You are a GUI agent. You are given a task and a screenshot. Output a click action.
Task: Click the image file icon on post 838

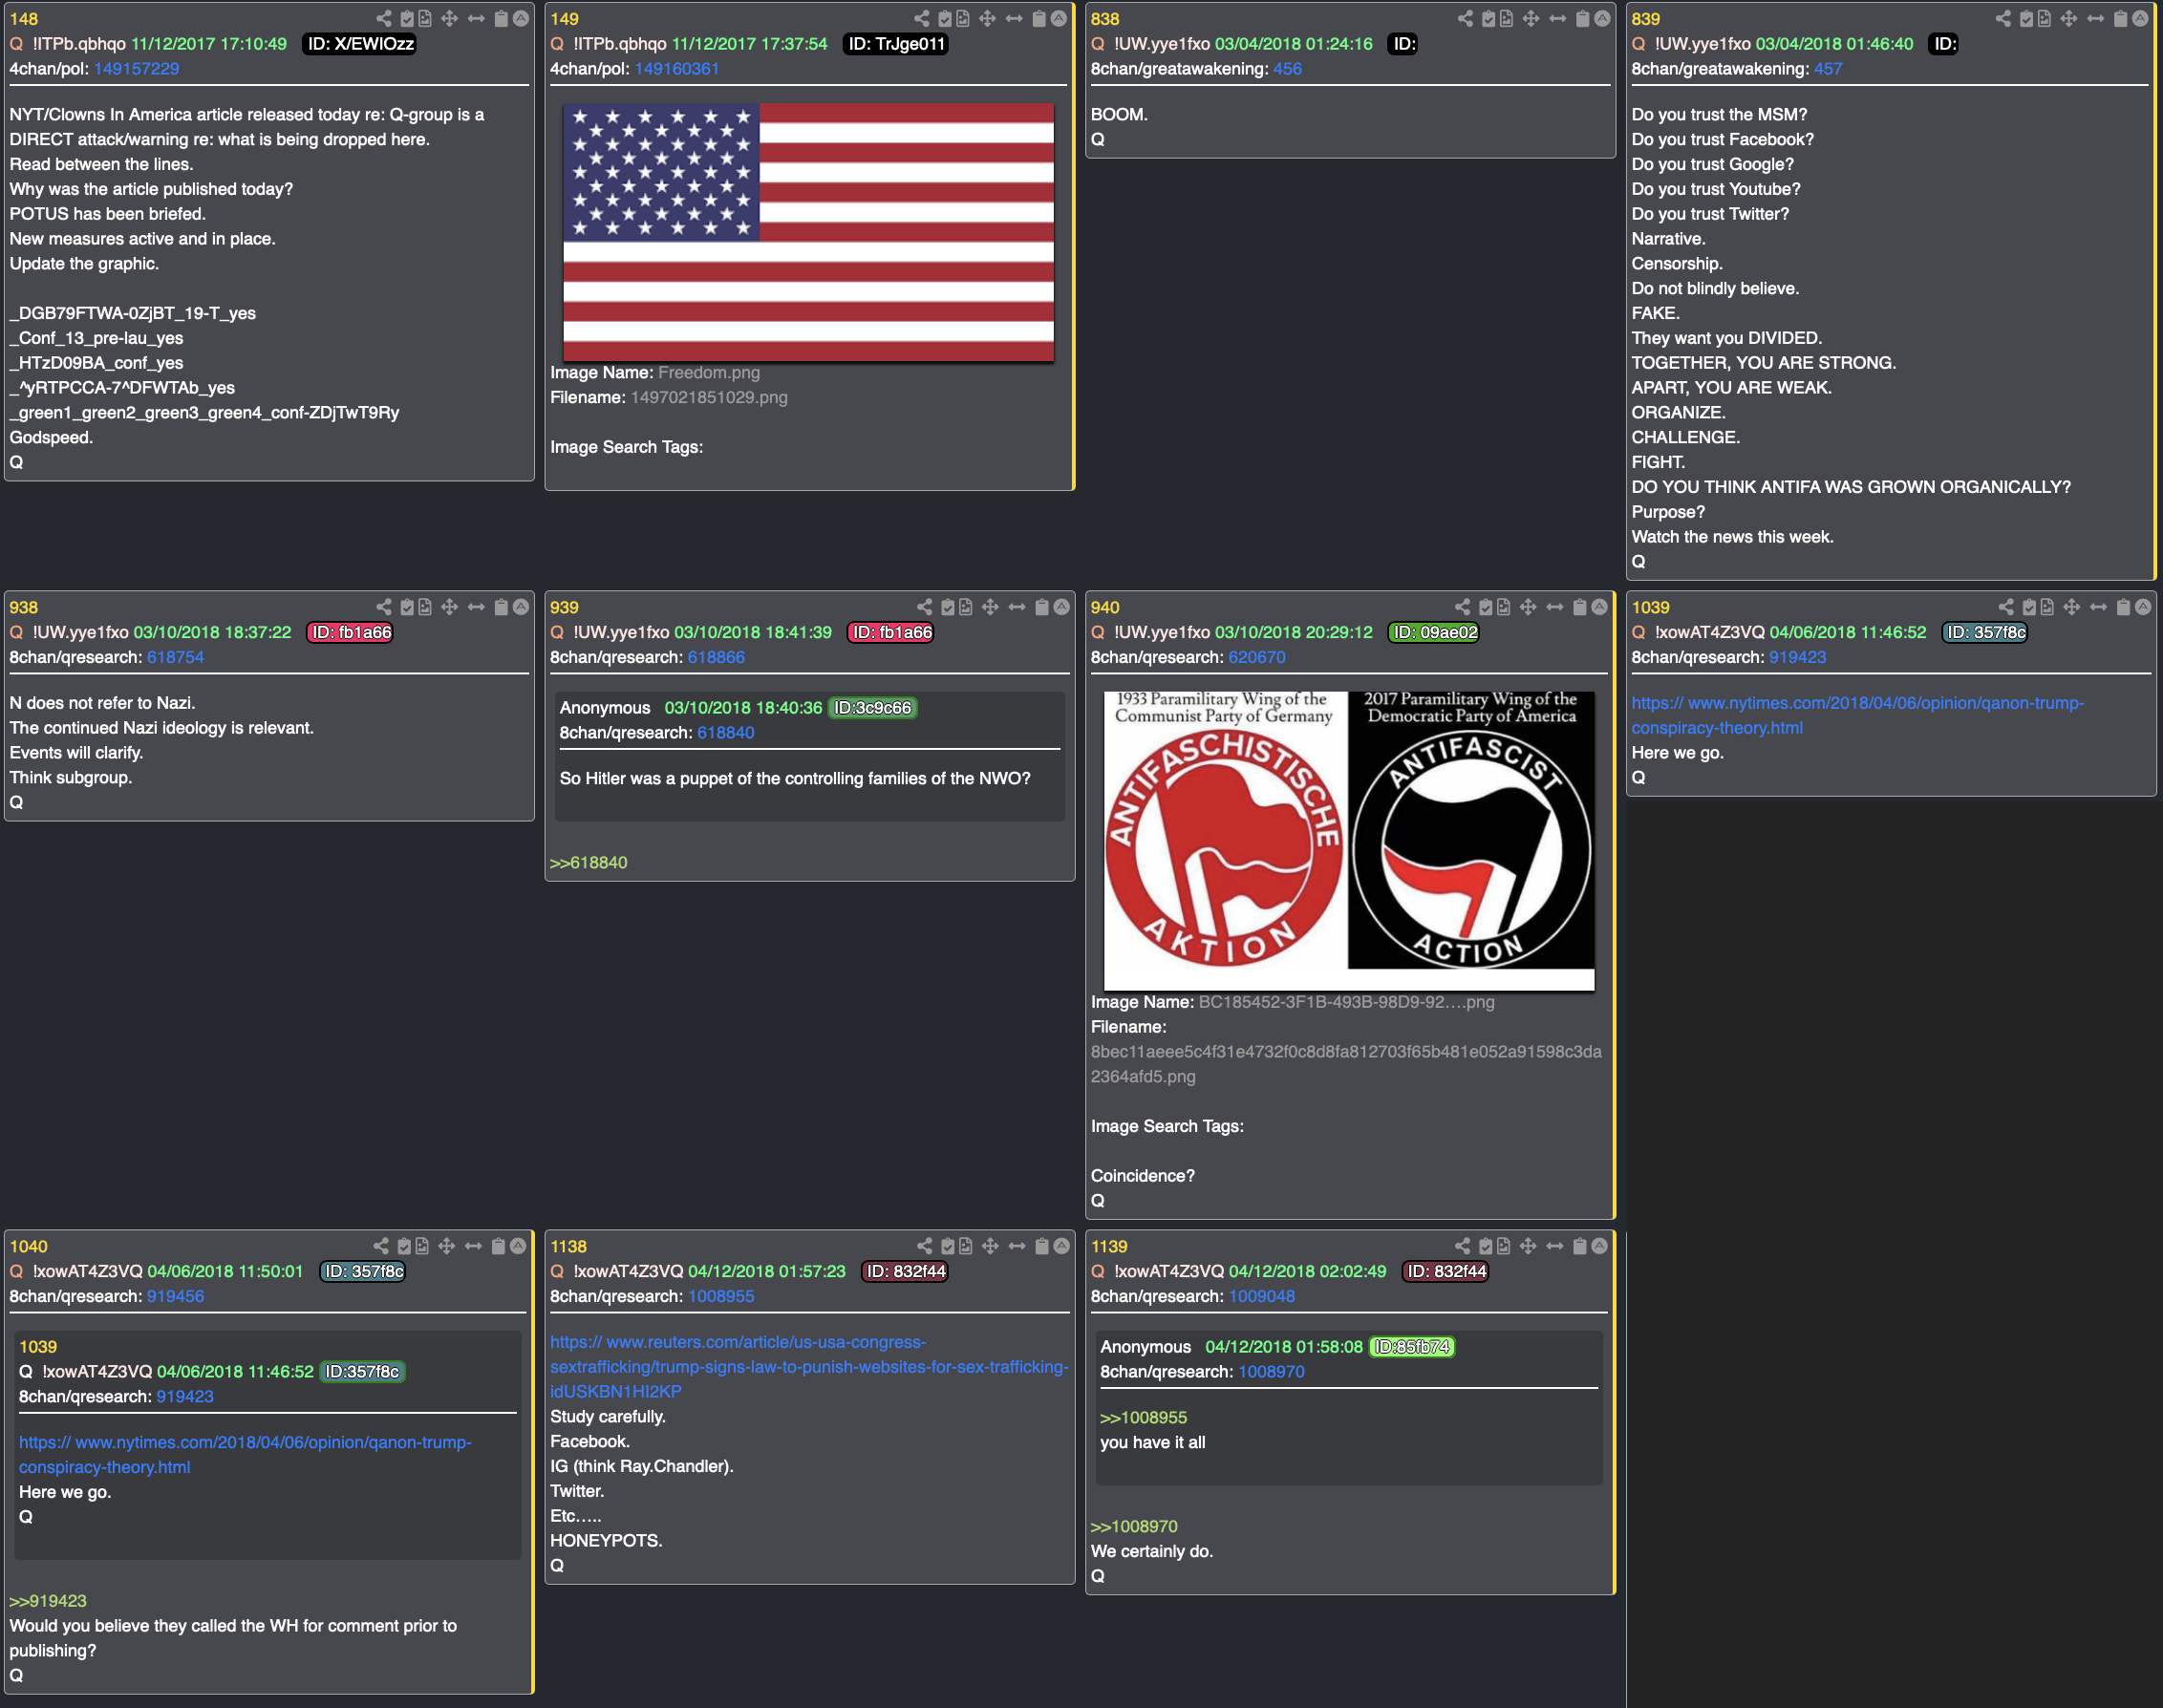tap(1506, 18)
